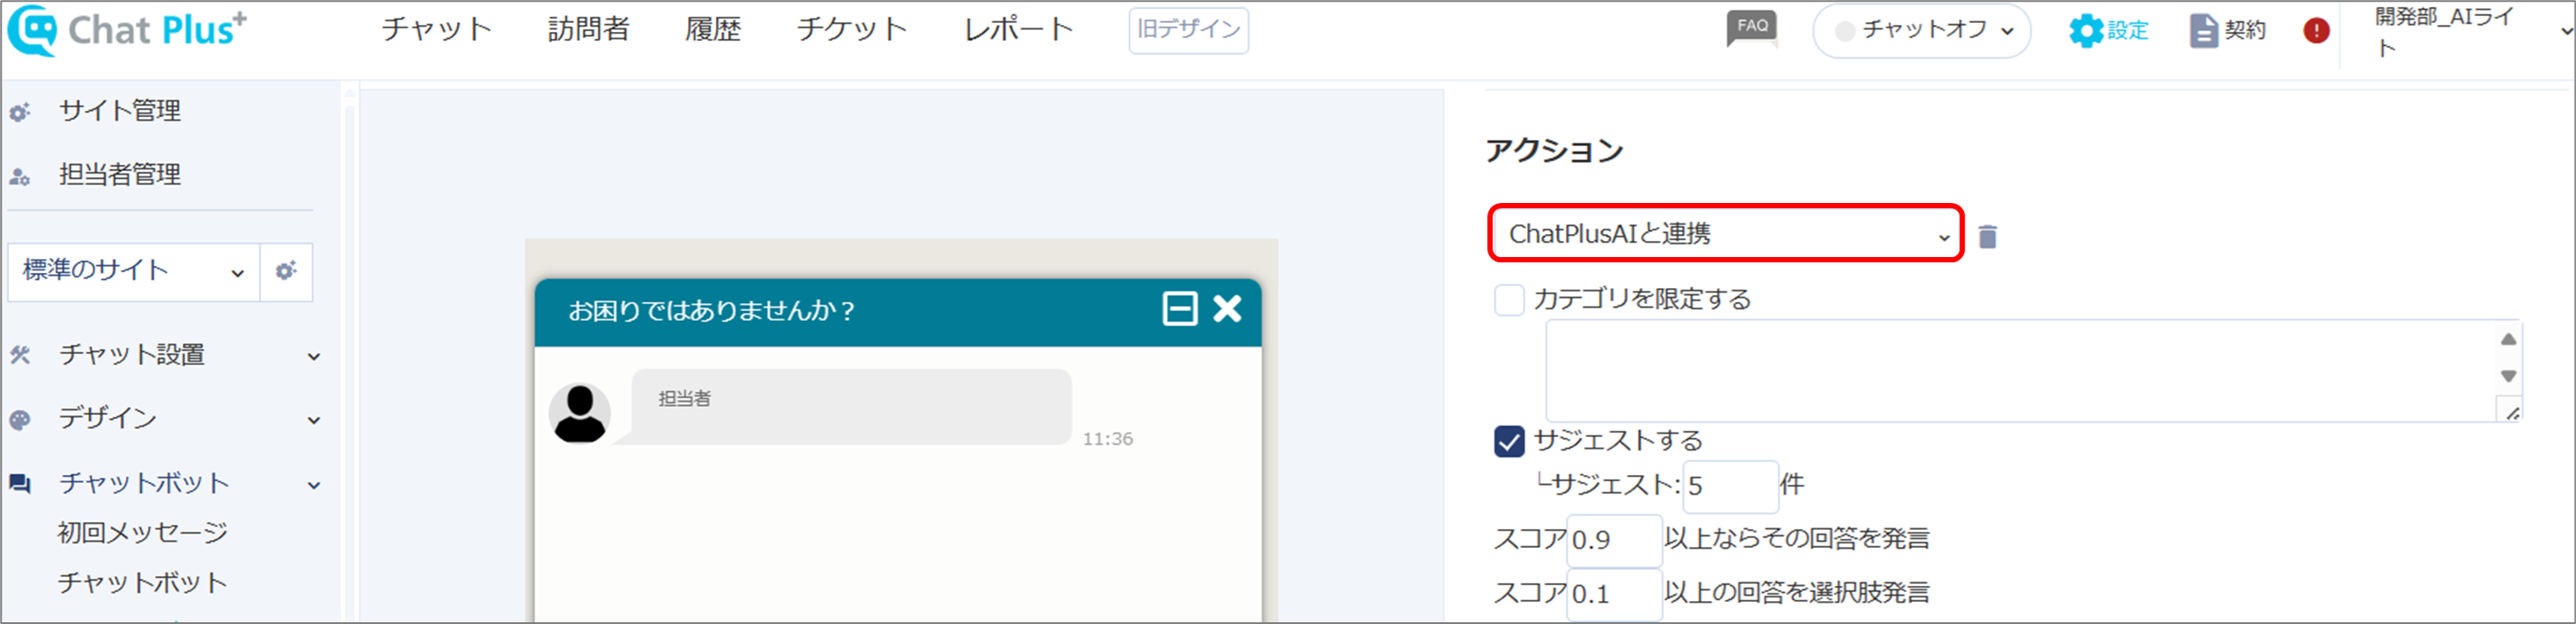Screen dimensions: 2576x624
Task: Uncheck the サジェストする checkbox
Action: 1509,441
